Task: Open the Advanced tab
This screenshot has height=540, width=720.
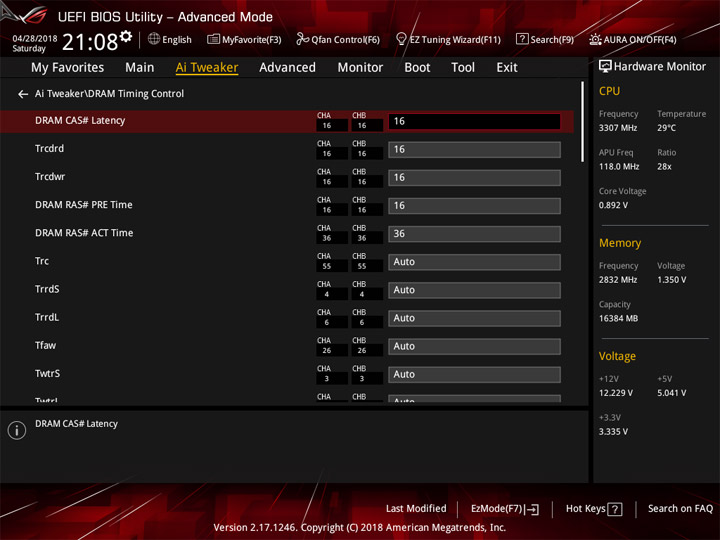Action: coord(287,68)
